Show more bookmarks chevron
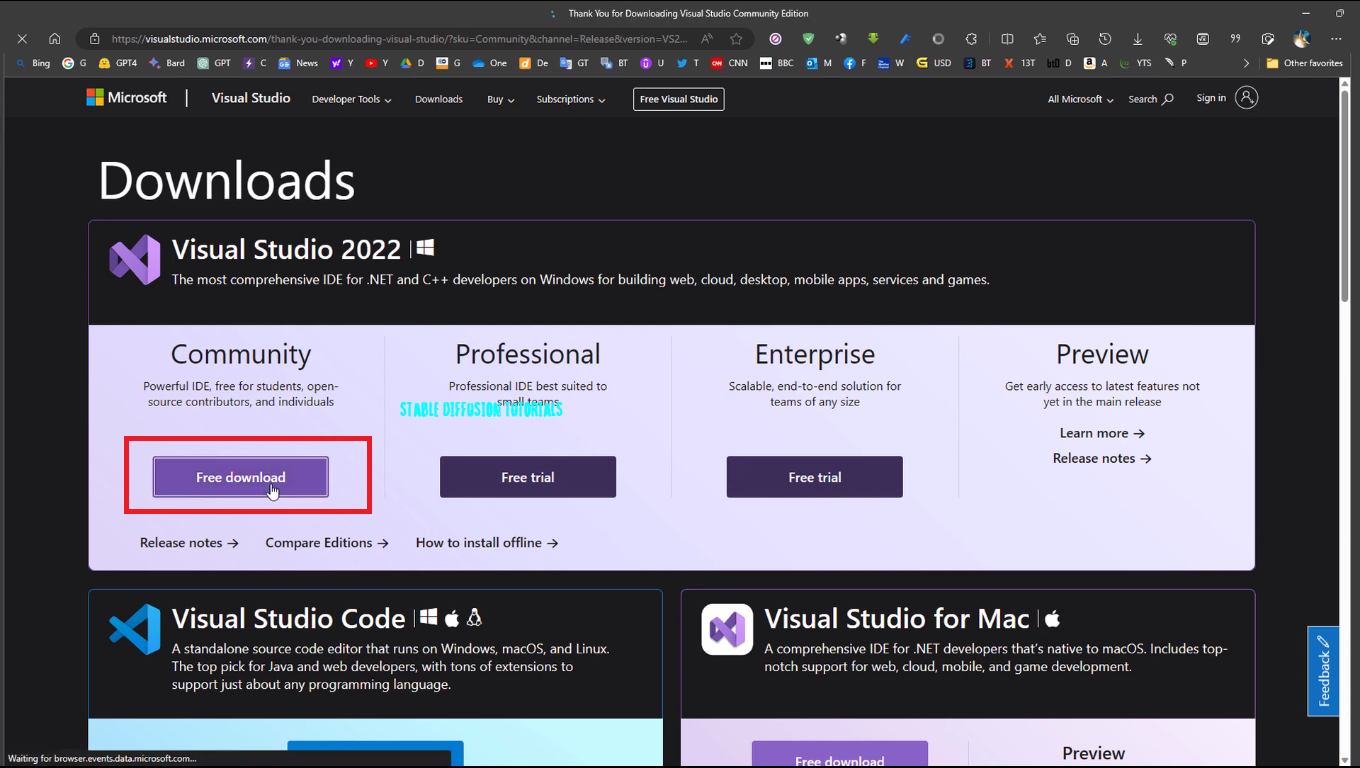The image size is (1360, 768). coord(1246,63)
